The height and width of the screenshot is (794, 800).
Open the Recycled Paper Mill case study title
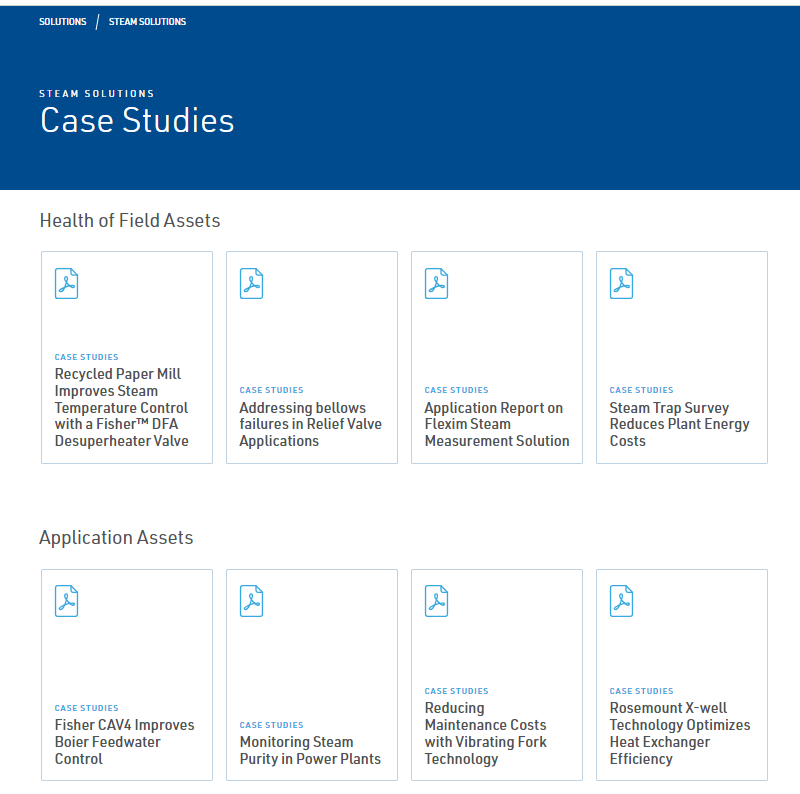[x=121, y=407]
